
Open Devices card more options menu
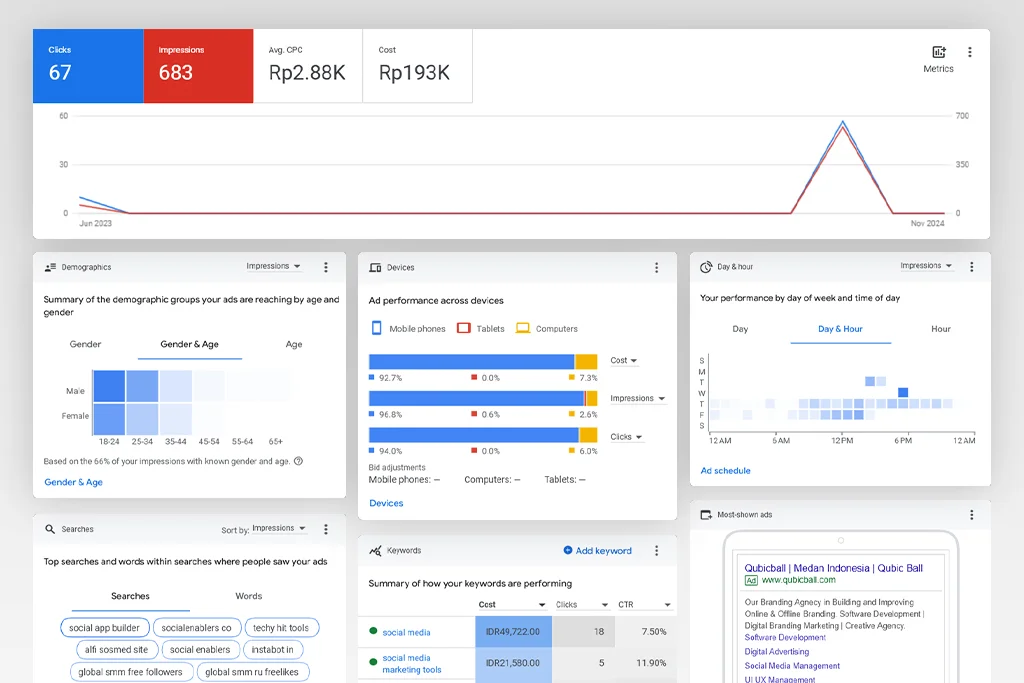tap(656, 268)
